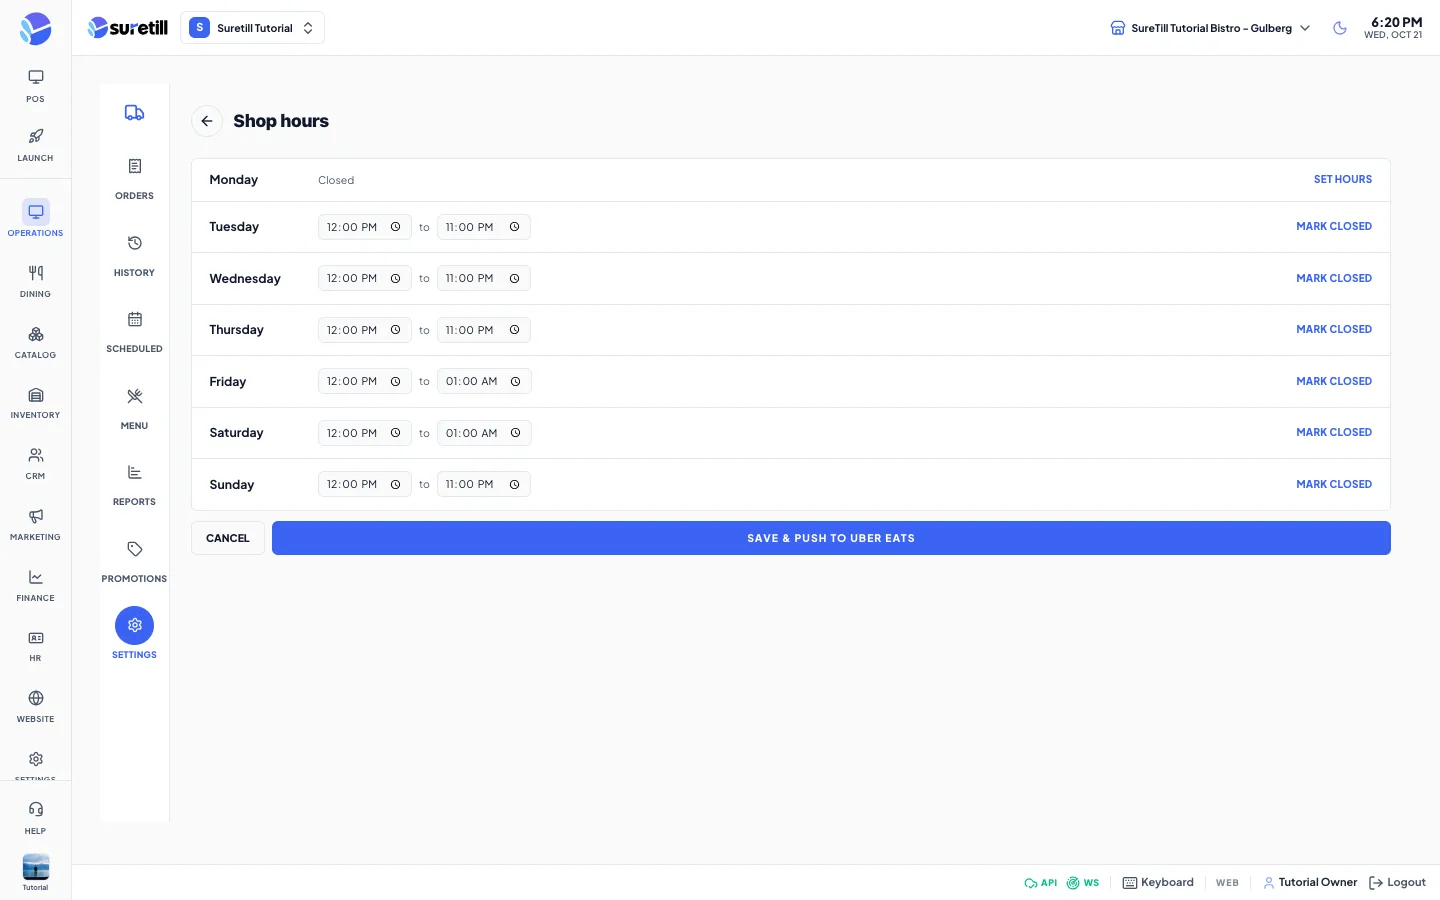
Task: Select the Operations section
Action: coord(35,219)
